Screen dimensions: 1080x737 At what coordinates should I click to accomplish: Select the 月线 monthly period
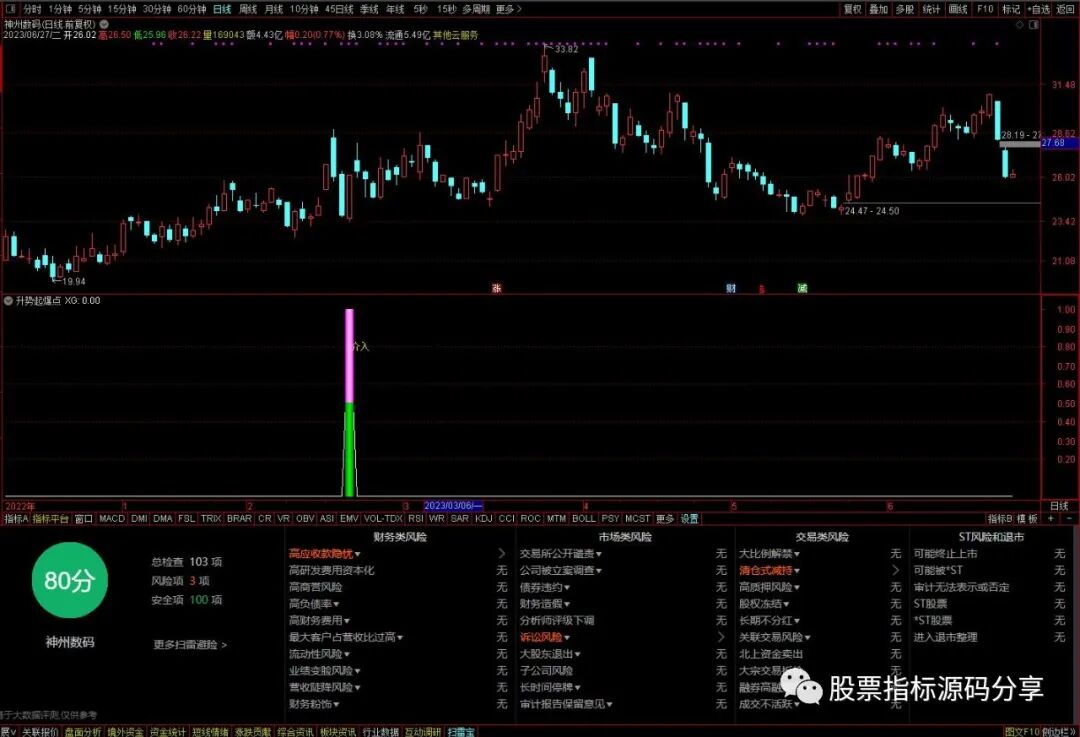(273, 9)
